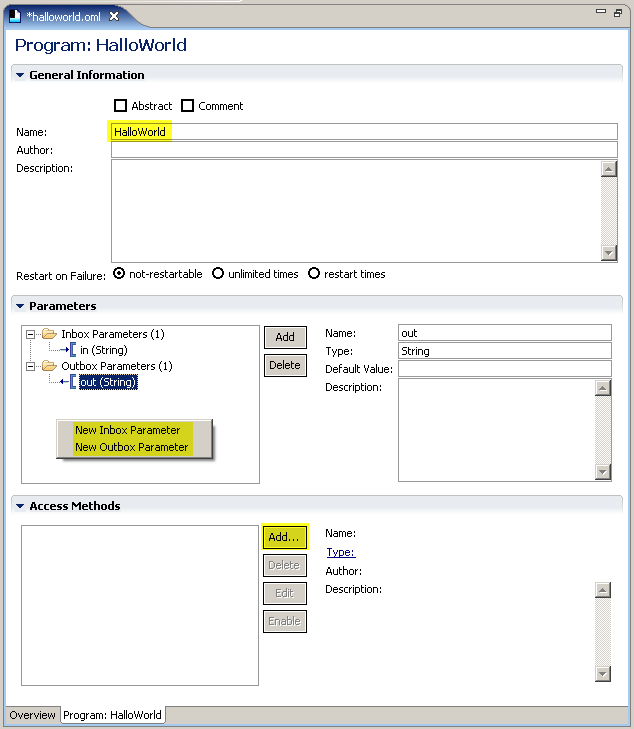The width and height of the screenshot is (634, 729).
Task: Select the Inbox Parameters (1) node
Action: [113, 334]
